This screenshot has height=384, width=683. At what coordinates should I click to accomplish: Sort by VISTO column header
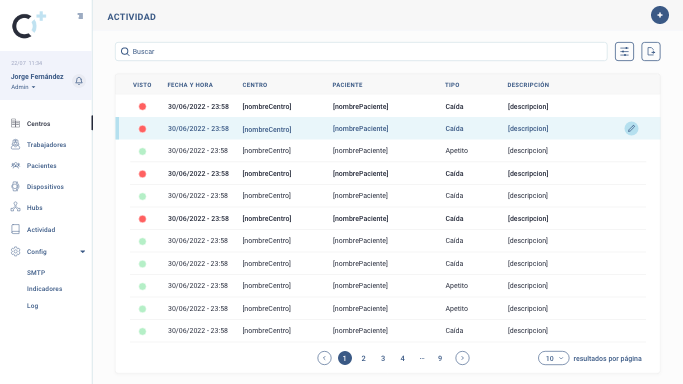point(142,85)
